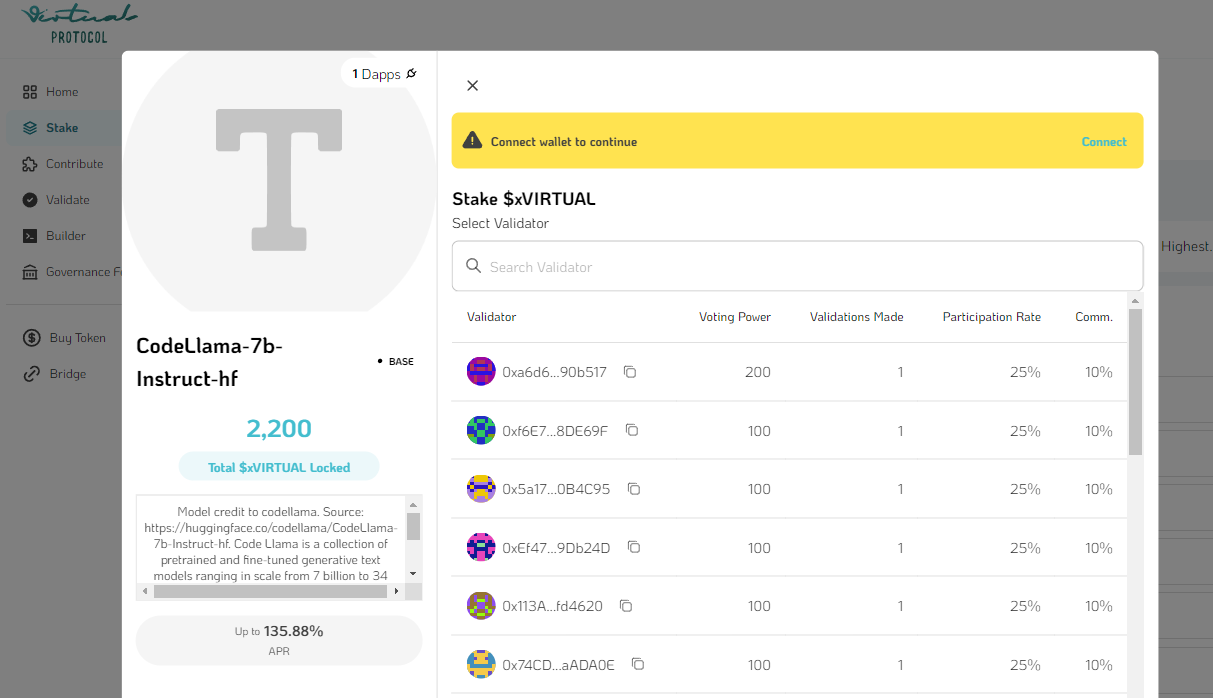The image size is (1213, 698).
Task: Click the BASE chain label
Action: [401, 362]
